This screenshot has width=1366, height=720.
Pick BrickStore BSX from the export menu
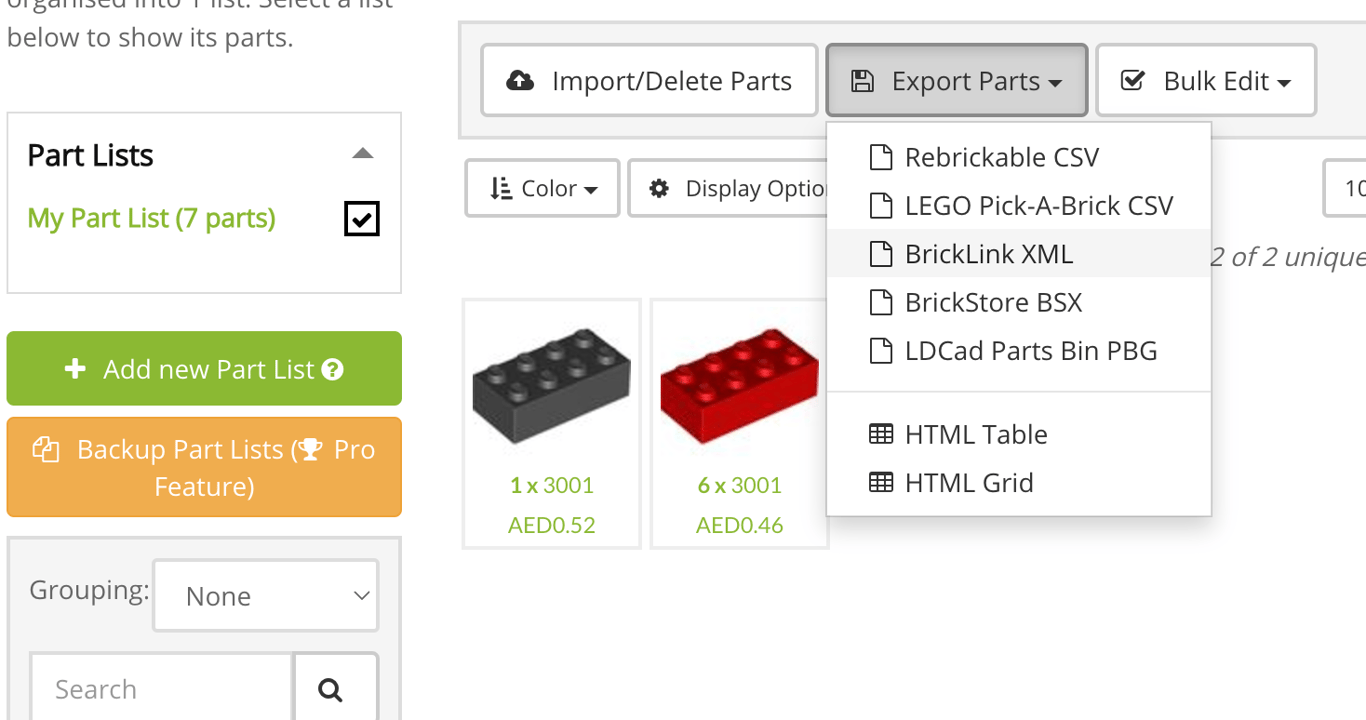point(993,303)
